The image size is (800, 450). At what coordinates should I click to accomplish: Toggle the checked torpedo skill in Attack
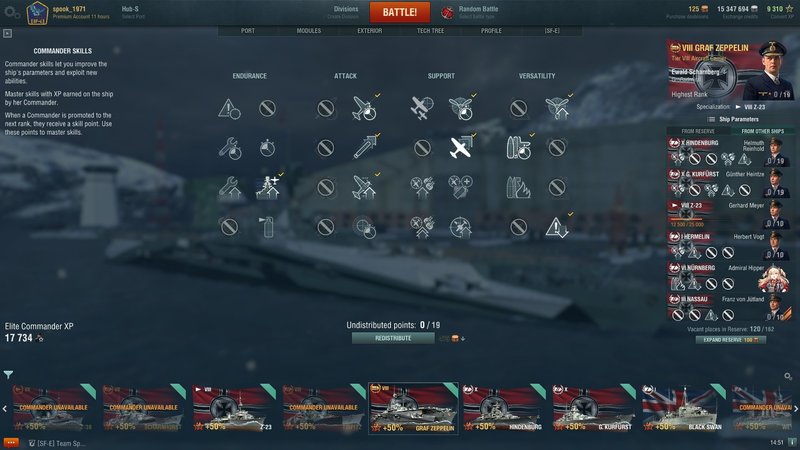[x=364, y=147]
